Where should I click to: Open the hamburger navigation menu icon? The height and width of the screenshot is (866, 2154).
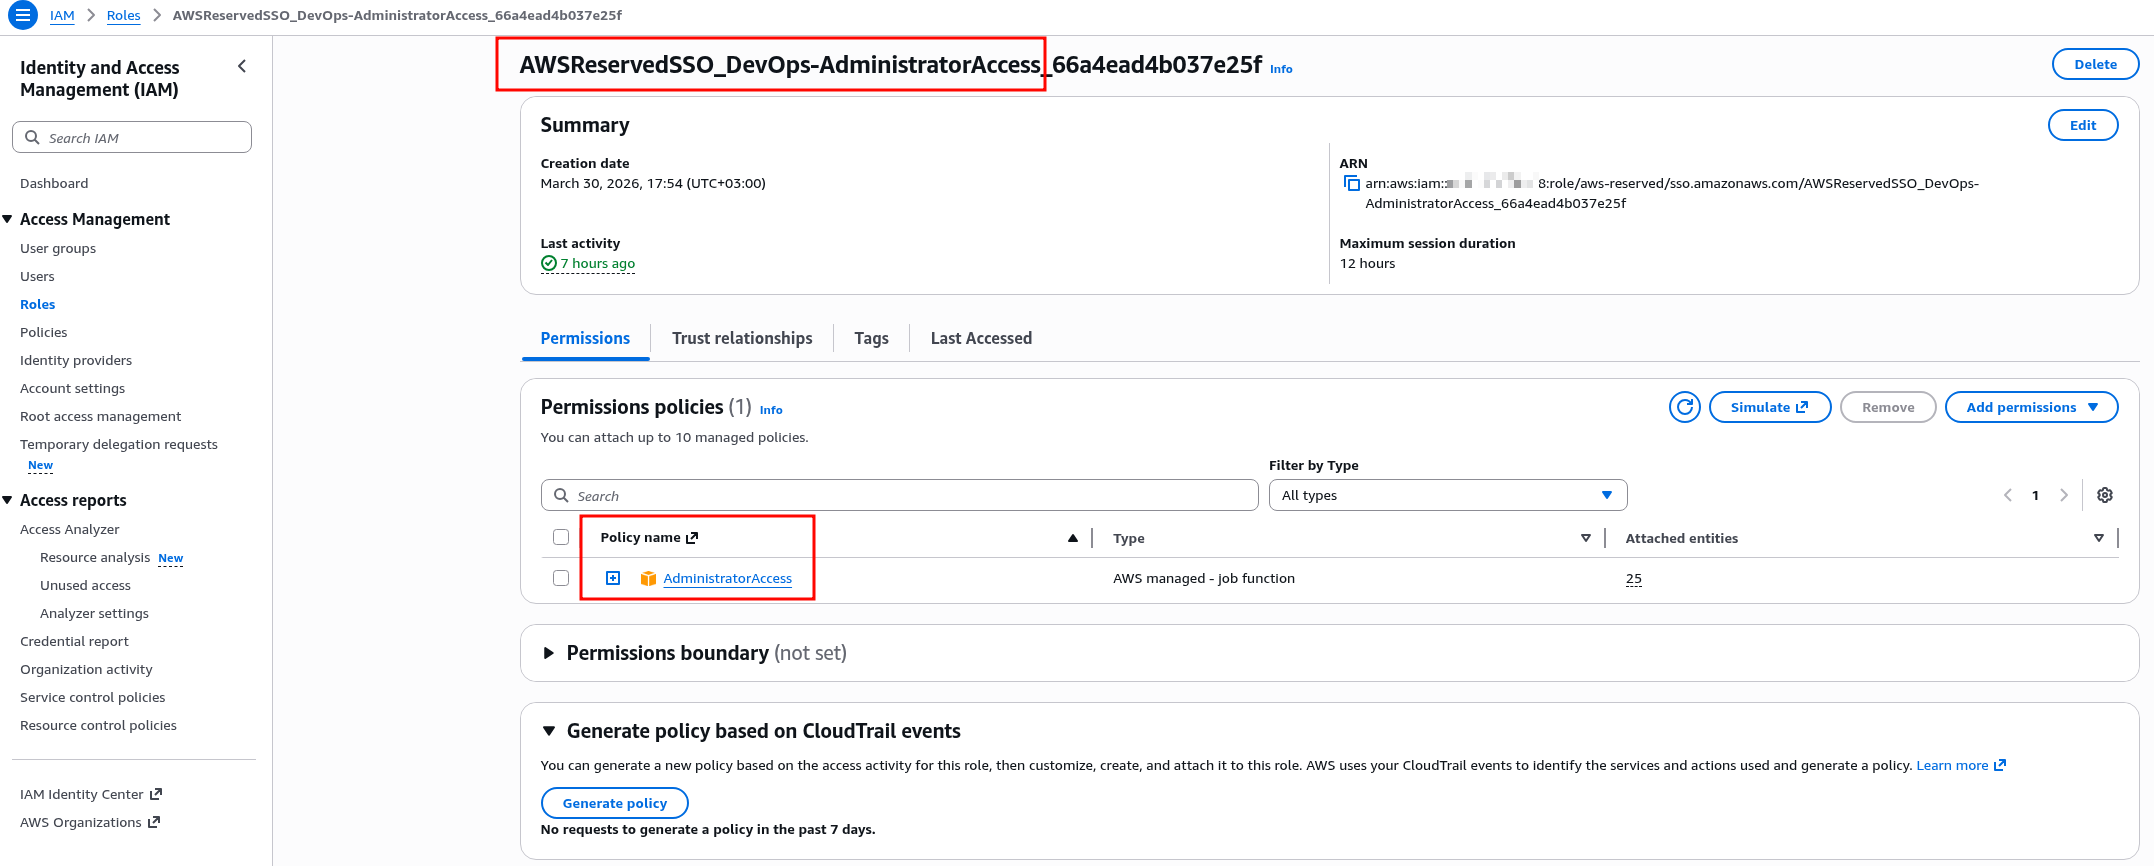22,16
